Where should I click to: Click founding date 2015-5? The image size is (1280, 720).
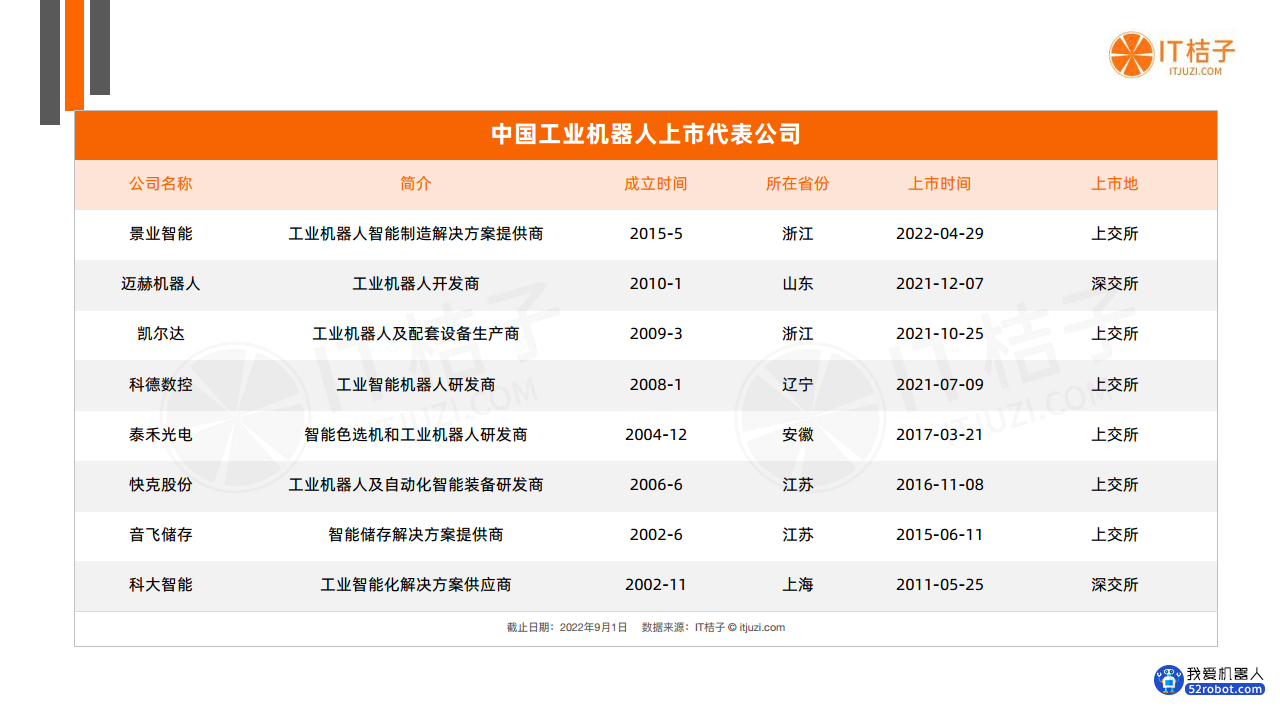pyautogui.click(x=656, y=234)
